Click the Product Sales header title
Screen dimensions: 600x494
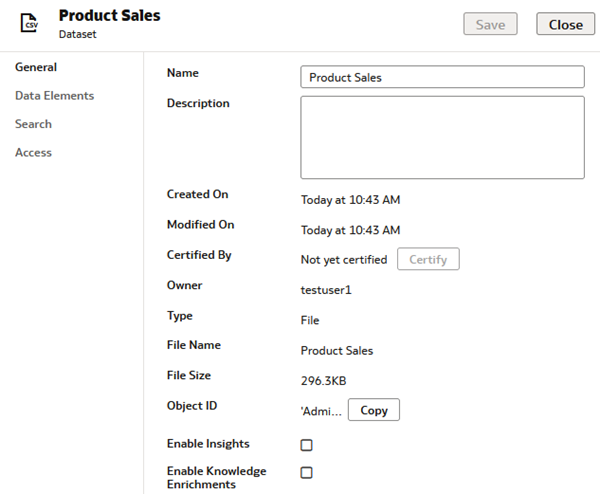pos(109,15)
